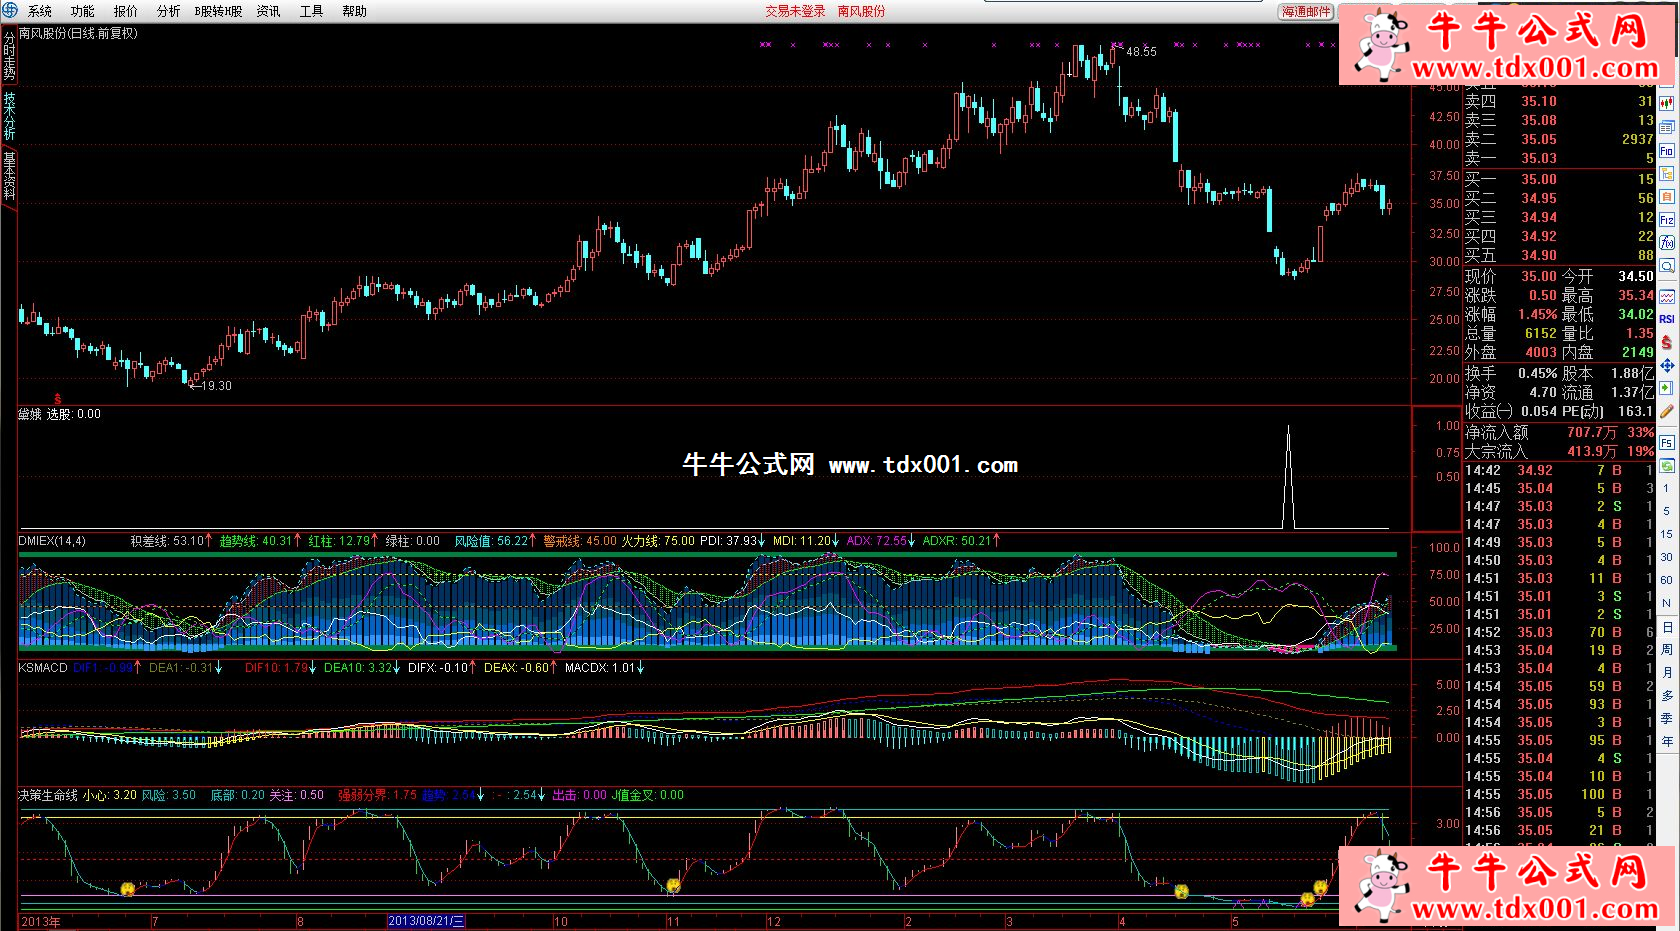Image resolution: width=1680 pixels, height=931 pixels.
Task: Switch to the 分时走势 side tab
Action: (x=9, y=56)
